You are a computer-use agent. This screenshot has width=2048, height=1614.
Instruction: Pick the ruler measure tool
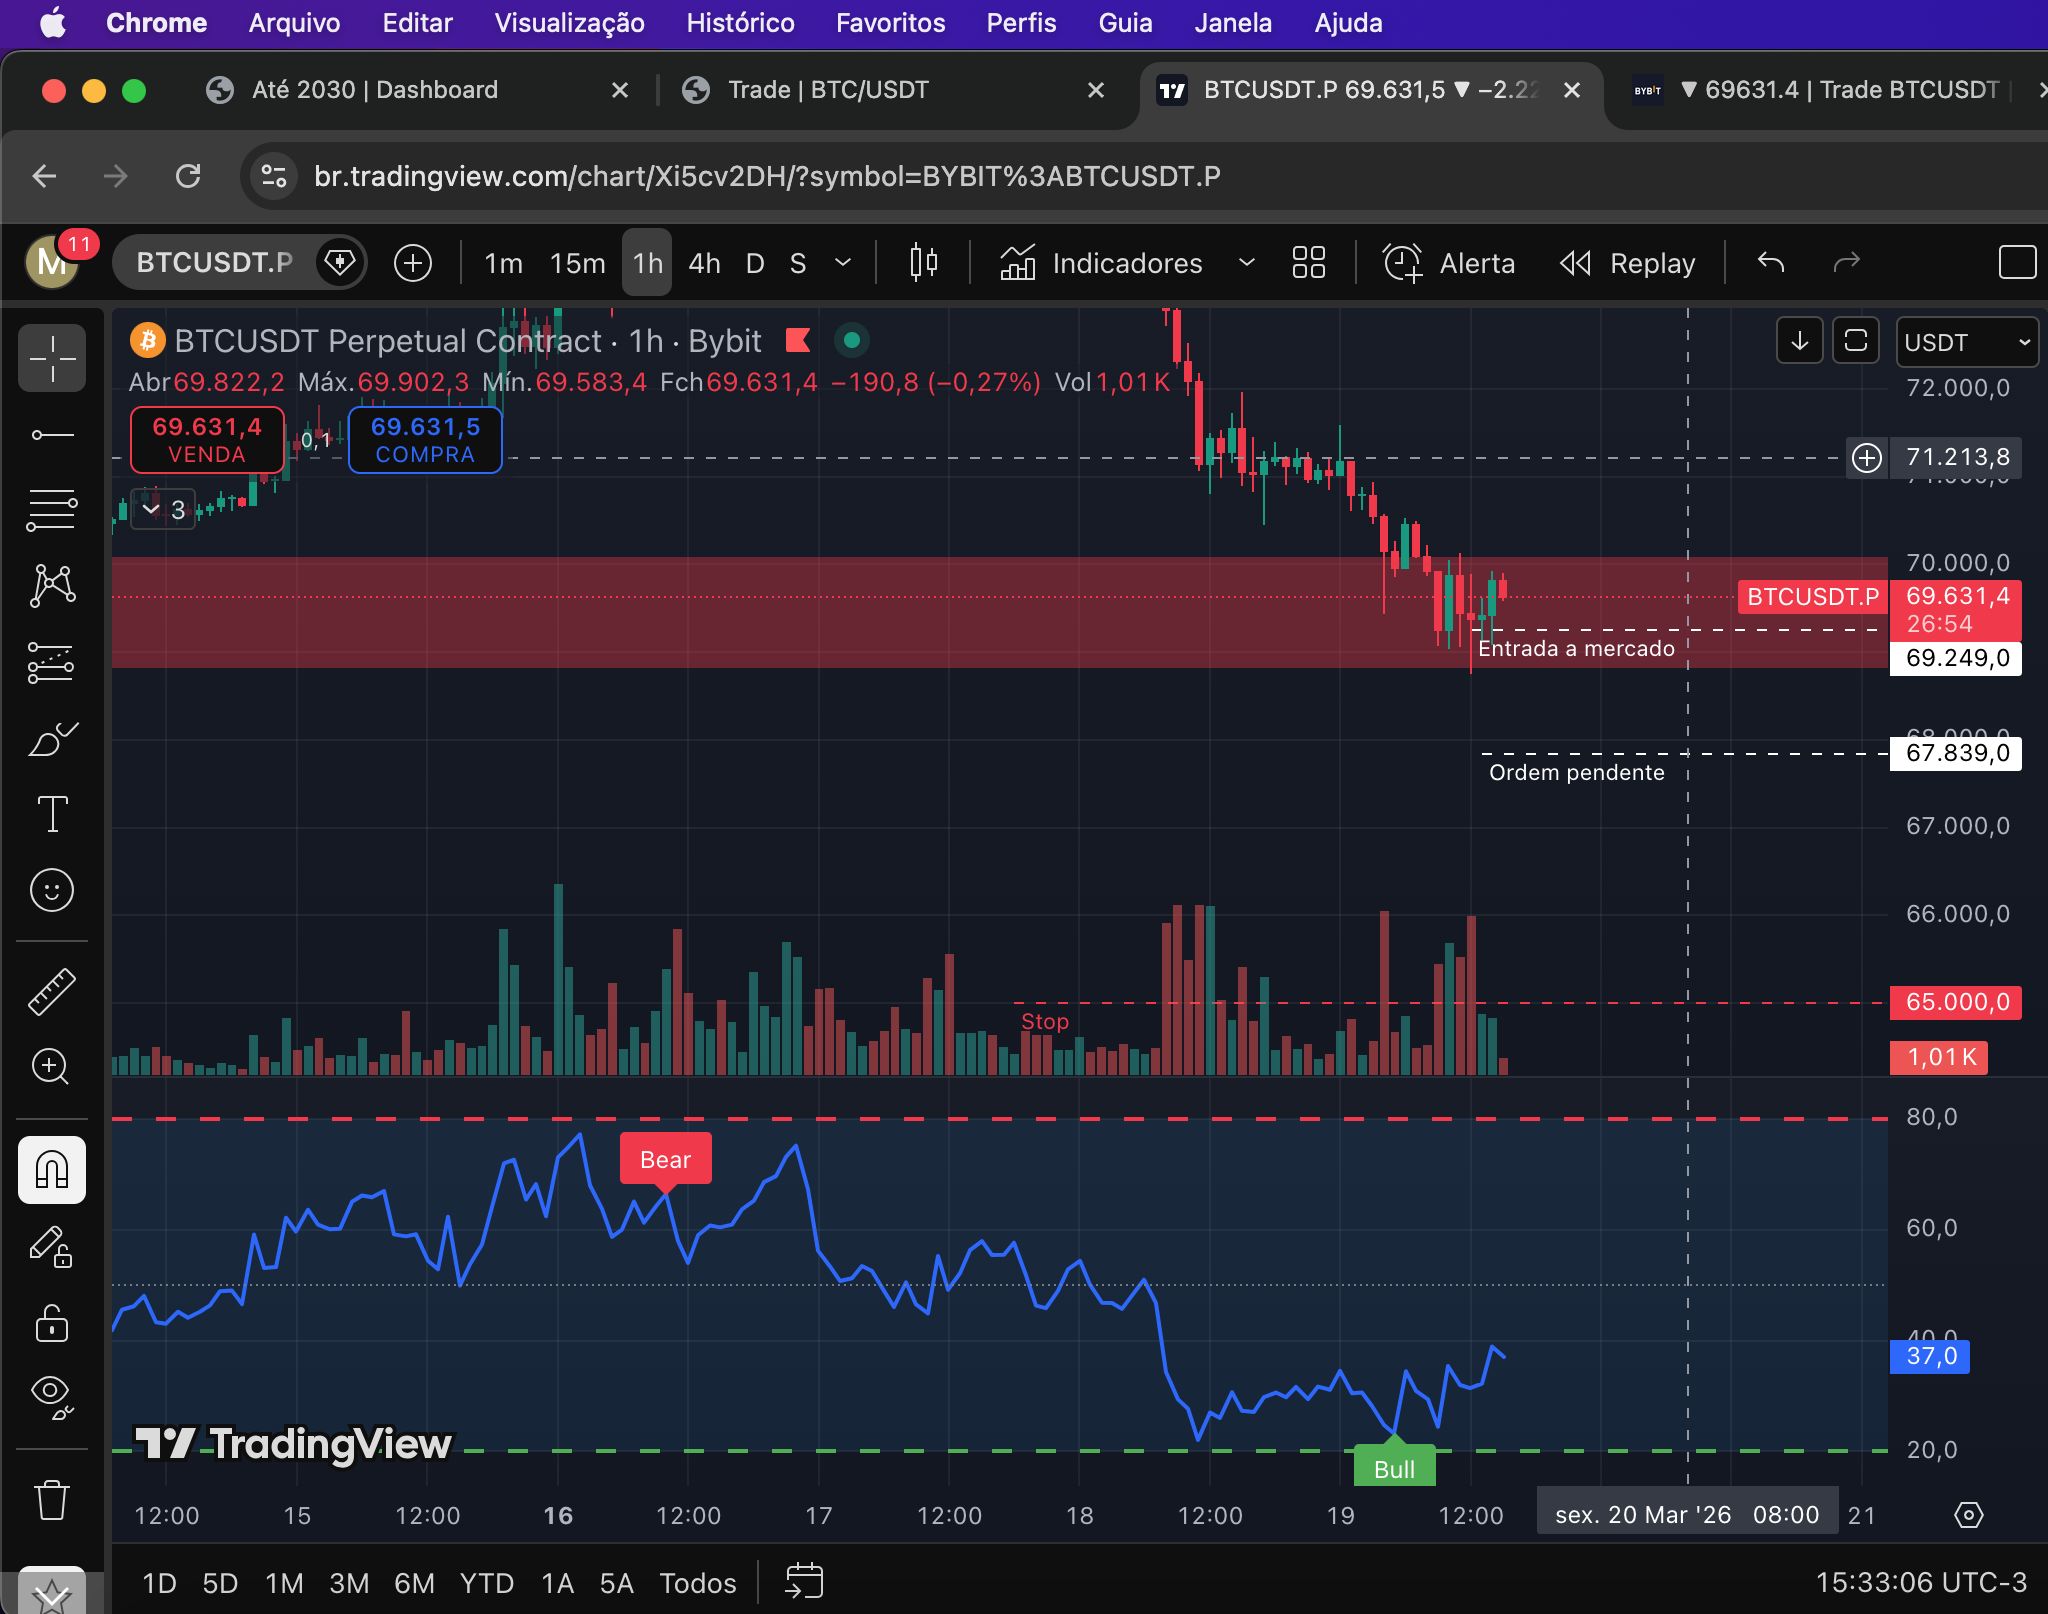coord(52,991)
